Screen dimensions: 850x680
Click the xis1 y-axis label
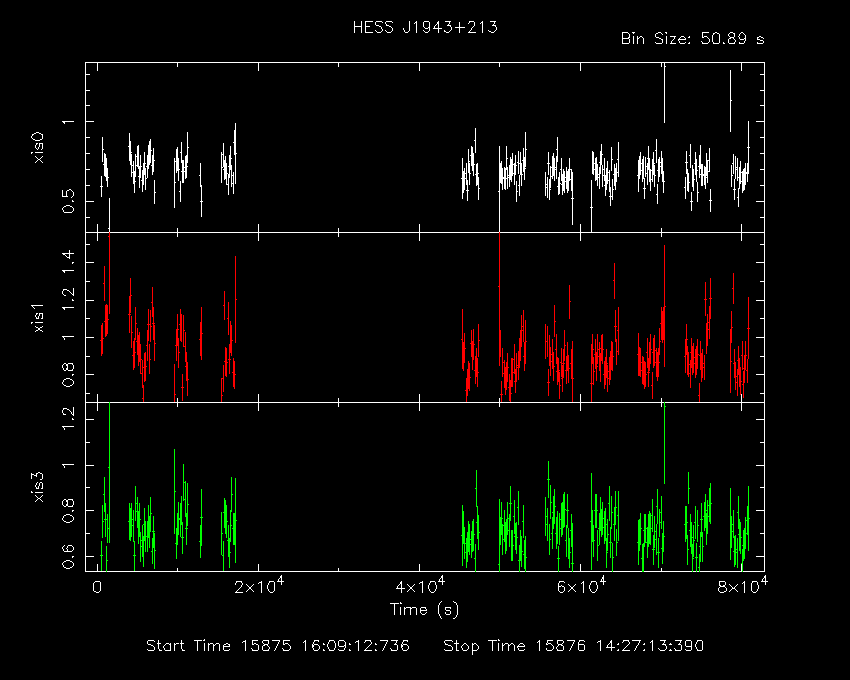tap(38, 318)
